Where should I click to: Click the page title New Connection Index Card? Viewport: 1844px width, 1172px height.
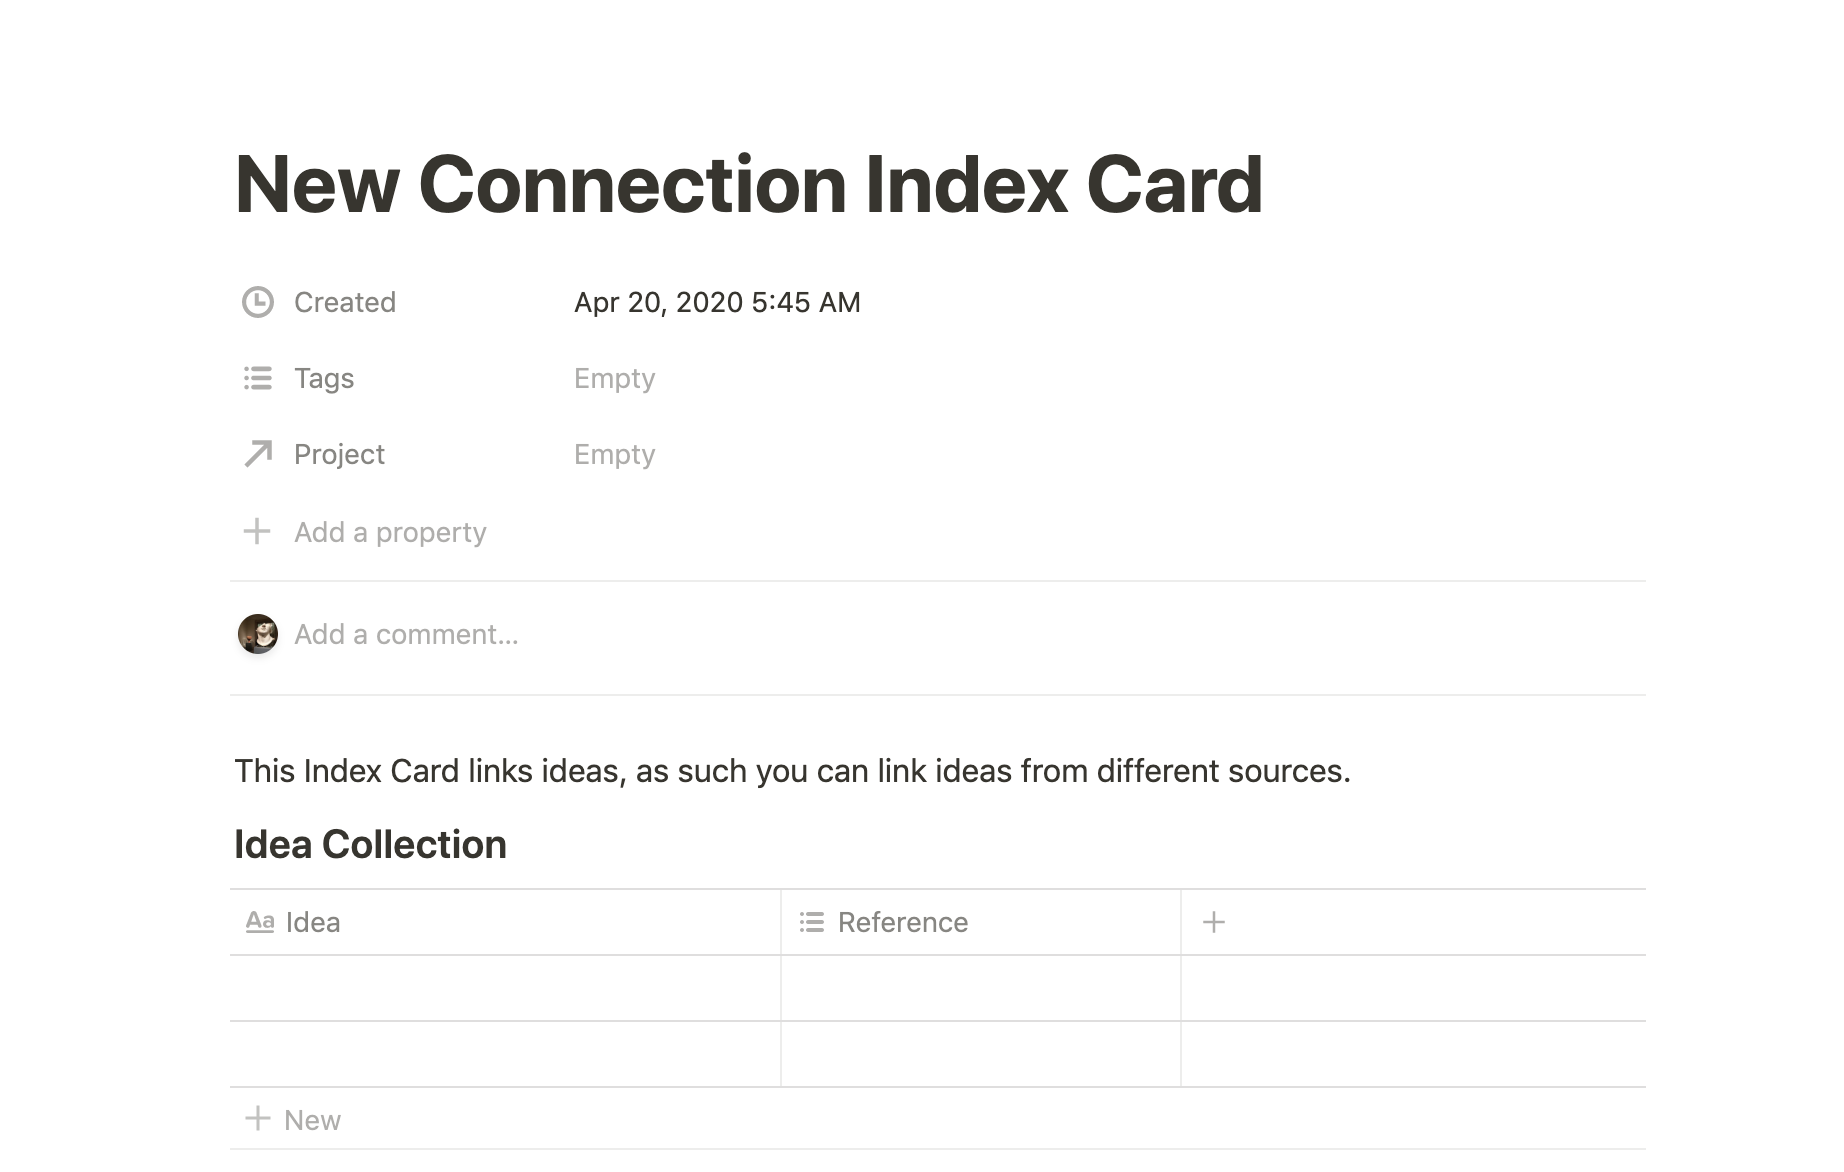pos(748,185)
